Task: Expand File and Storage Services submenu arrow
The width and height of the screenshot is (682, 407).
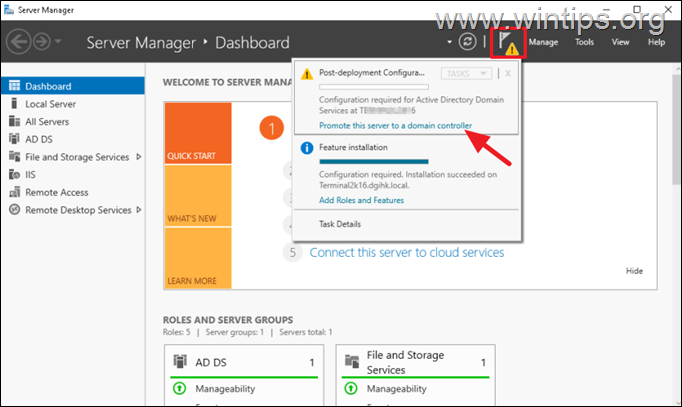Action: pos(139,157)
